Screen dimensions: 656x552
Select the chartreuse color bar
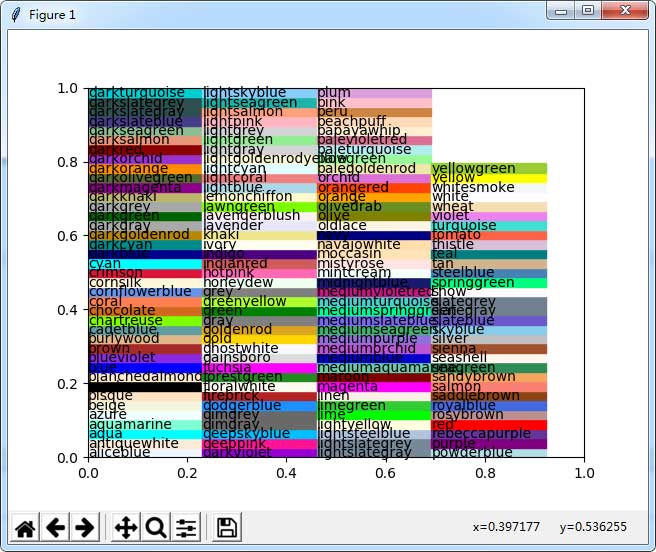[x=145, y=321]
